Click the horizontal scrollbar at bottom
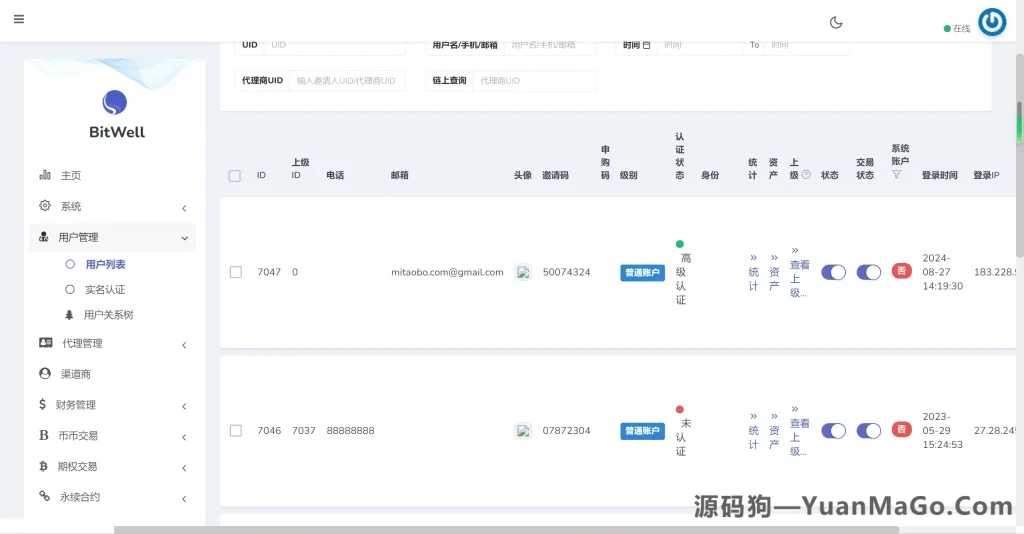Image resolution: width=1024 pixels, height=534 pixels. pyautogui.click(x=506, y=529)
